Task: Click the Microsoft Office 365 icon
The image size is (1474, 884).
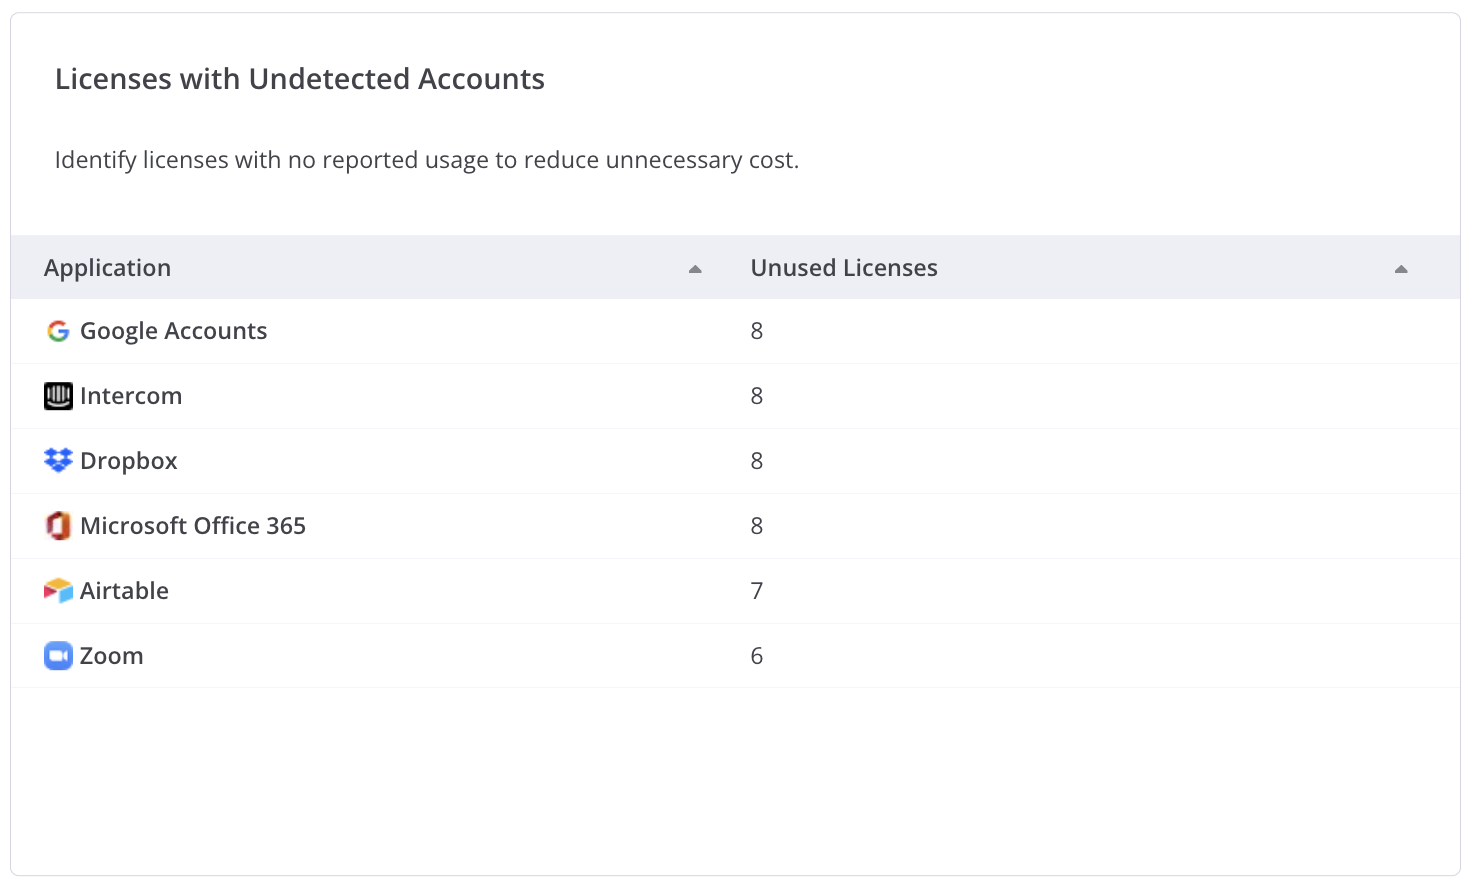Action: click(x=58, y=525)
